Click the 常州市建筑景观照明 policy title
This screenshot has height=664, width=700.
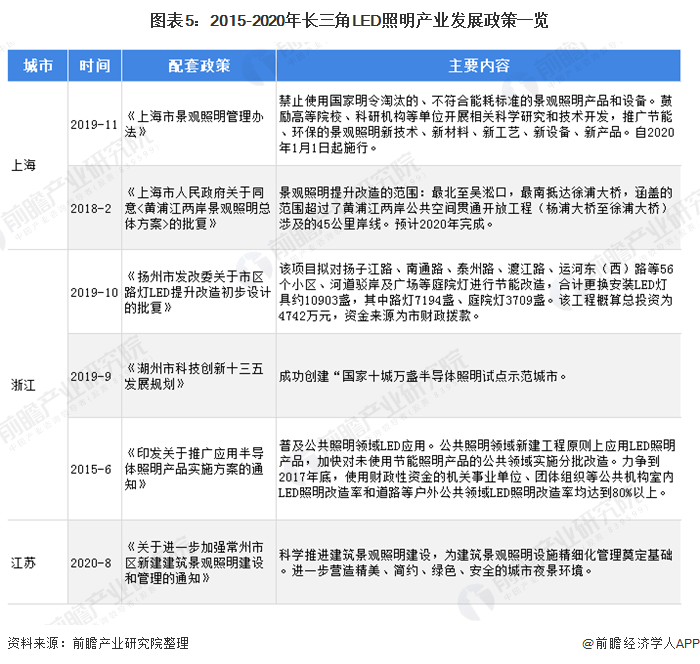pos(194,563)
